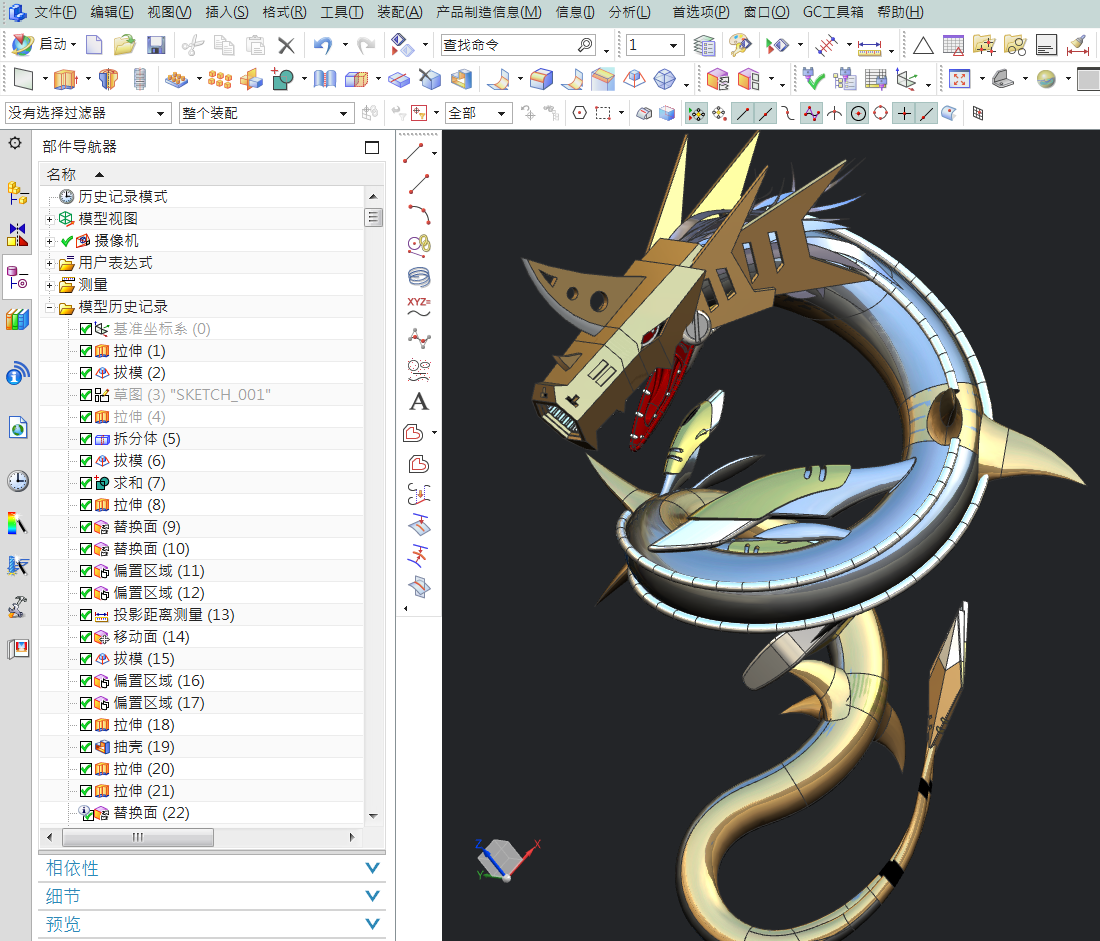This screenshot has height=941, width=1100.
Task: Select the Helix tool icon
Action: (419, 276)
